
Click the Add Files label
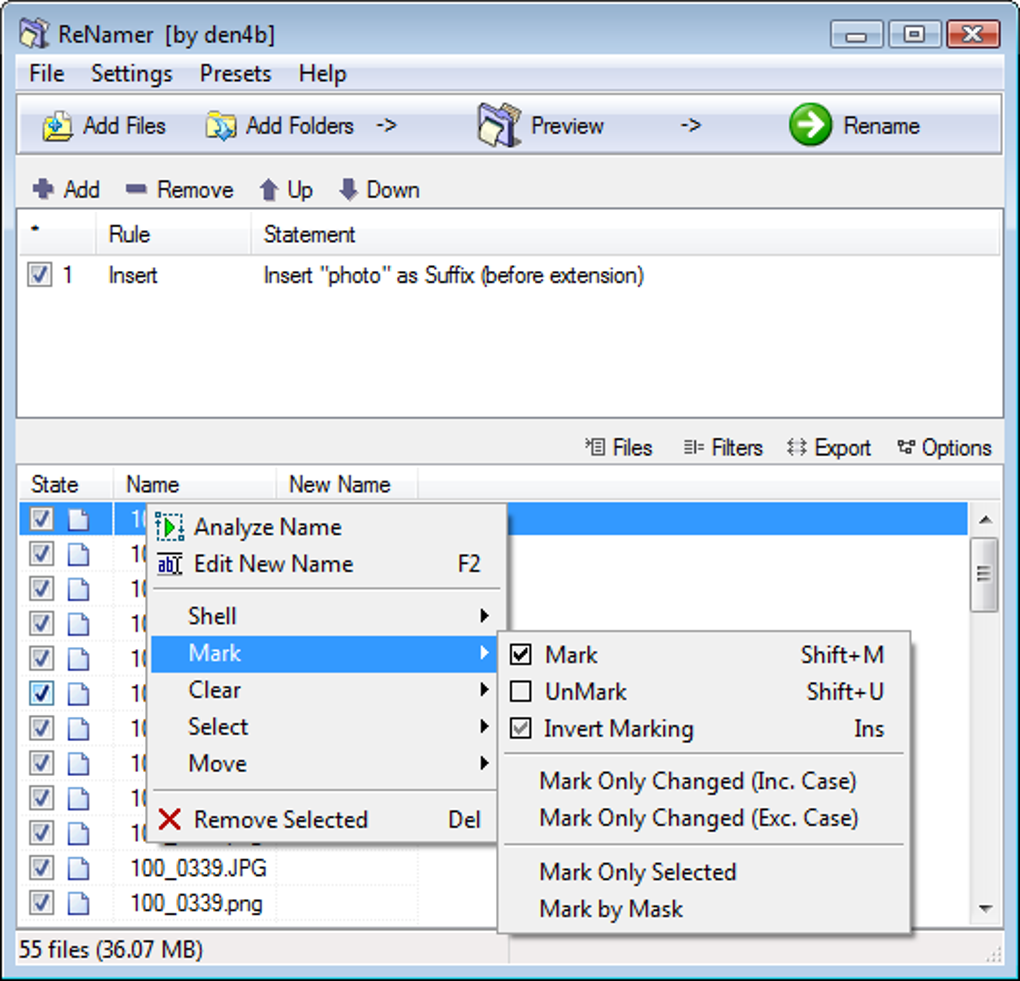click(124, 126)
